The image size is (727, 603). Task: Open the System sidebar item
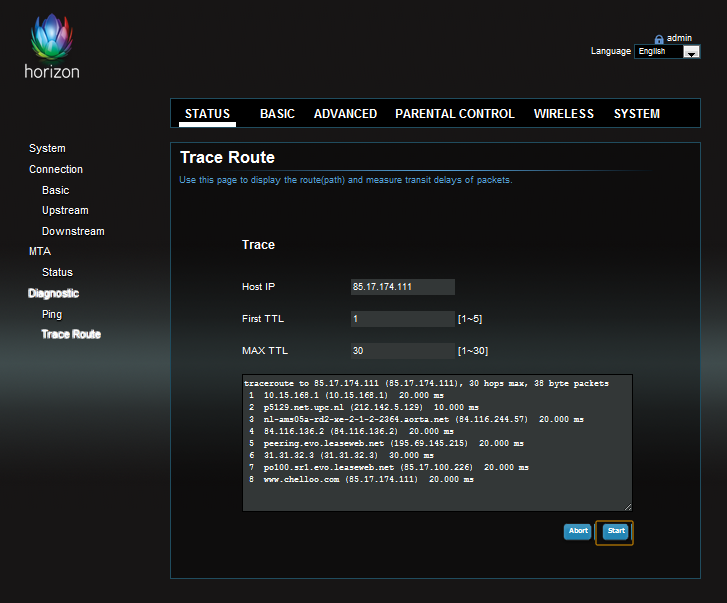click(x=47, y=148)
